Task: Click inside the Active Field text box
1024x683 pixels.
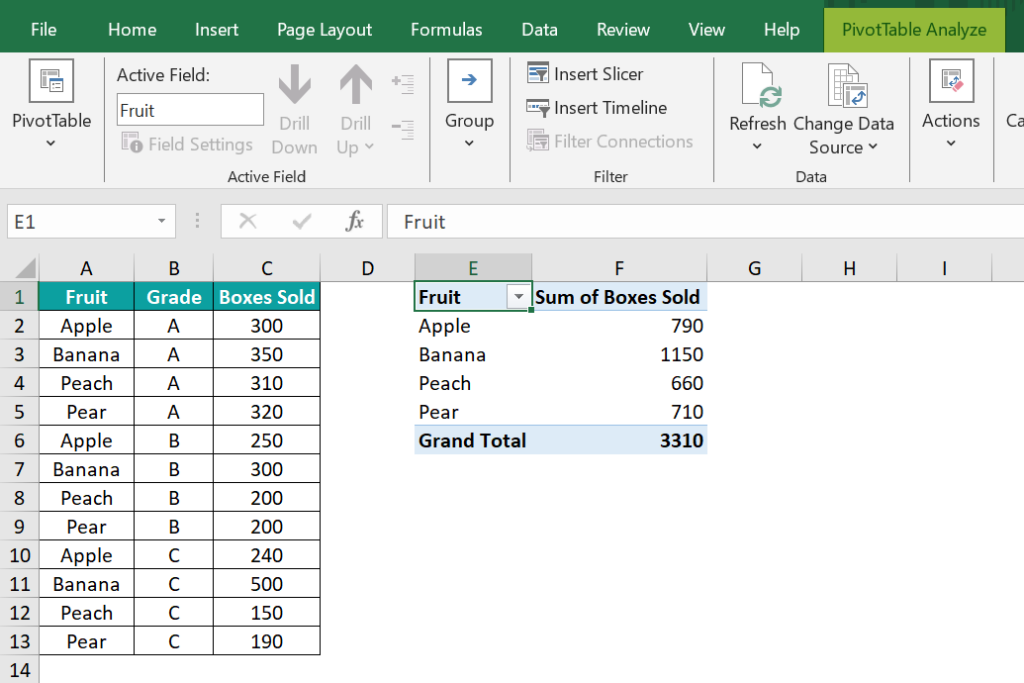Action: (189, 109)
